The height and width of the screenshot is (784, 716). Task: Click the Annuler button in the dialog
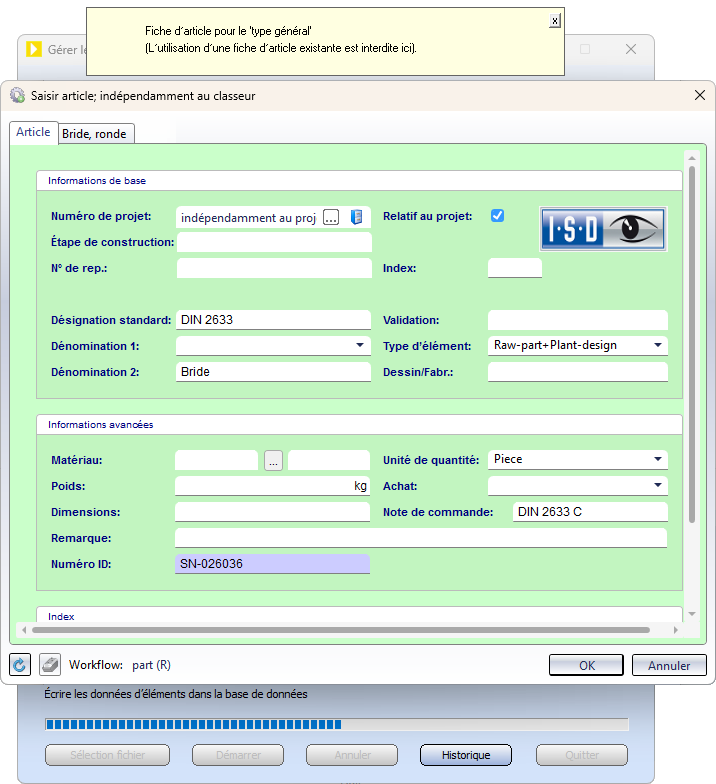pos(669,665)
